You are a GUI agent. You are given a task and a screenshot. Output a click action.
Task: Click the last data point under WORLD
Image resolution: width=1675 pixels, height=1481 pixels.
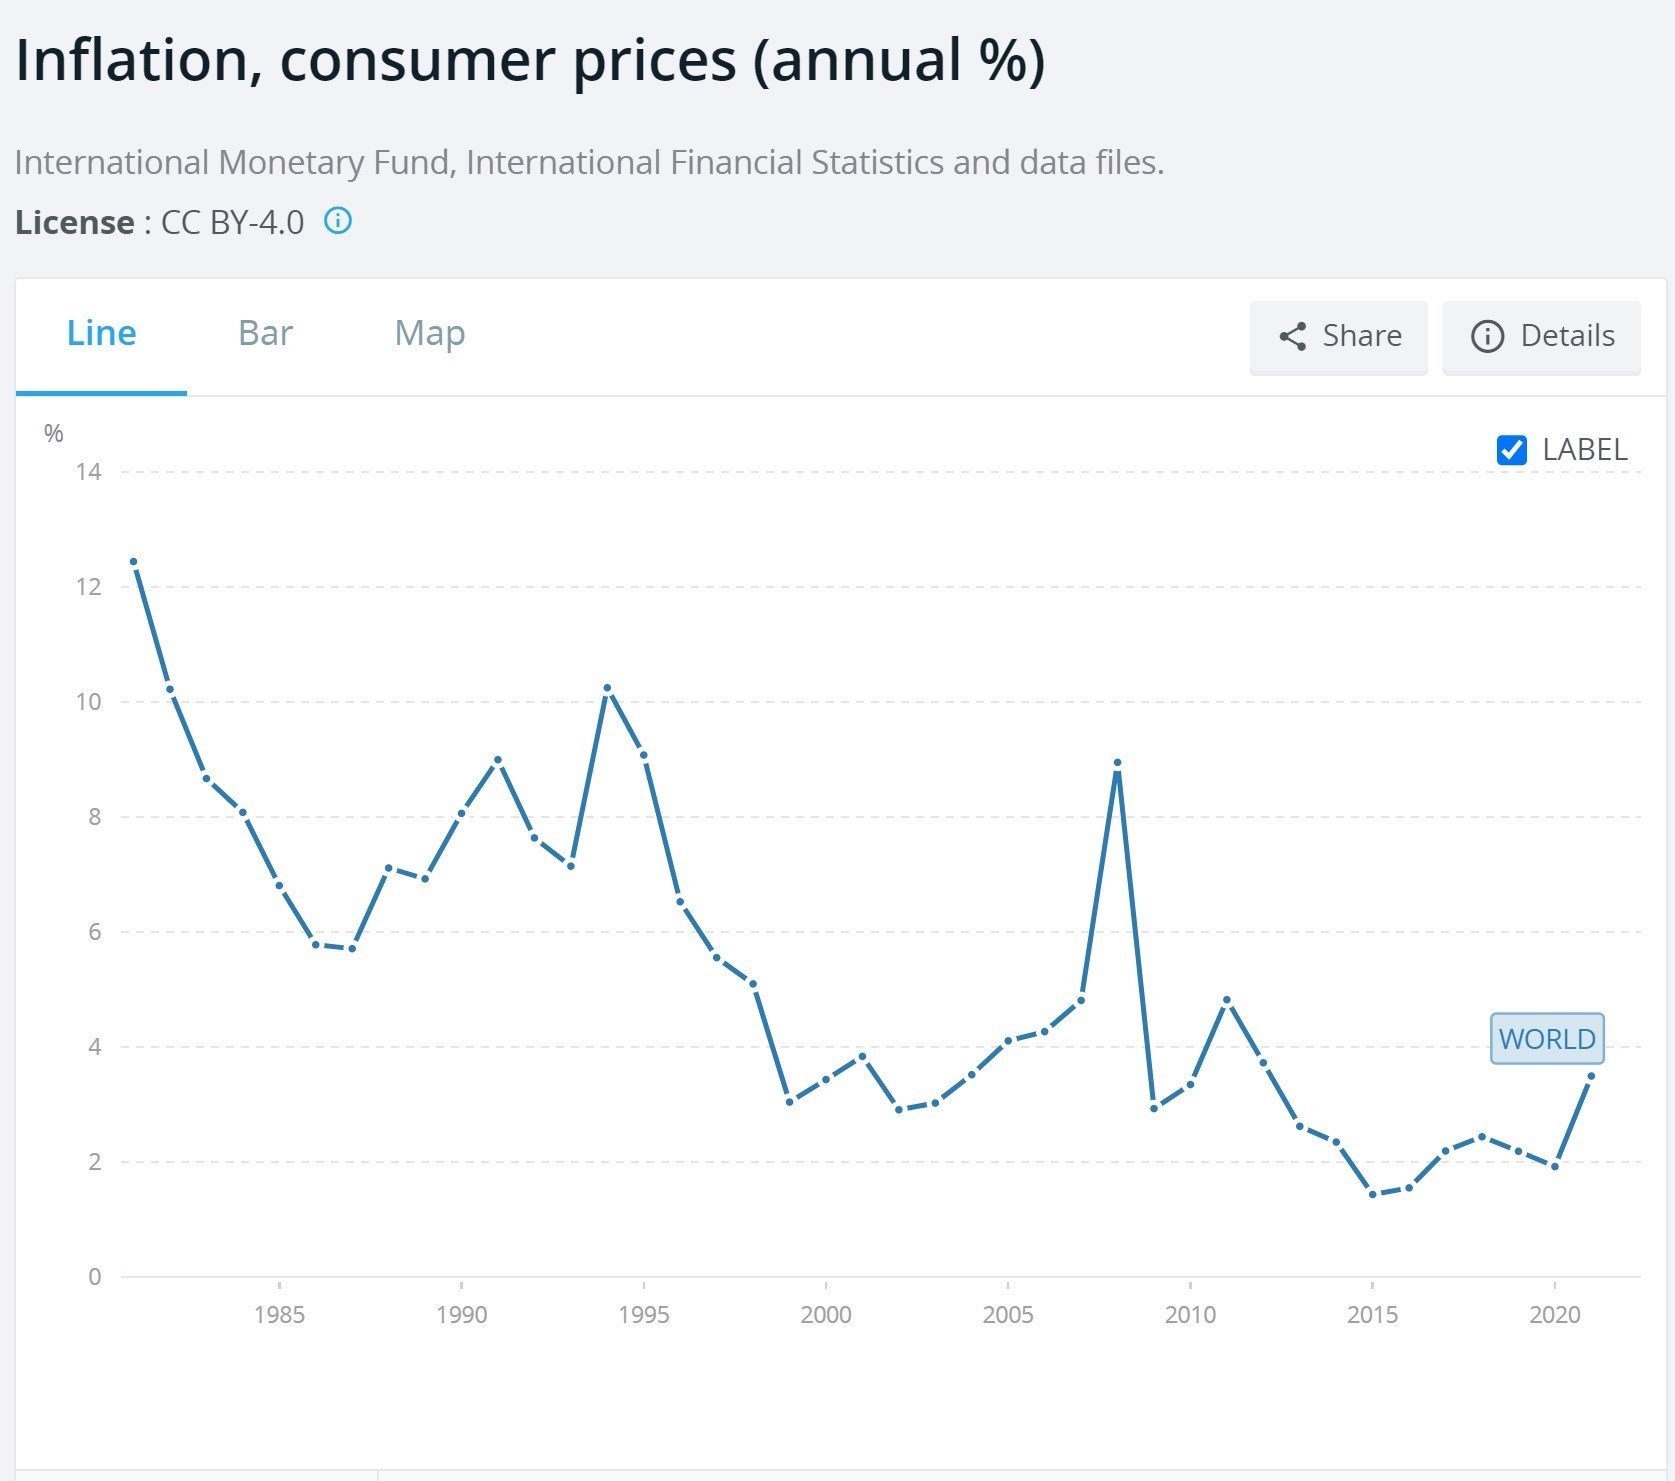point(1591,1076)
